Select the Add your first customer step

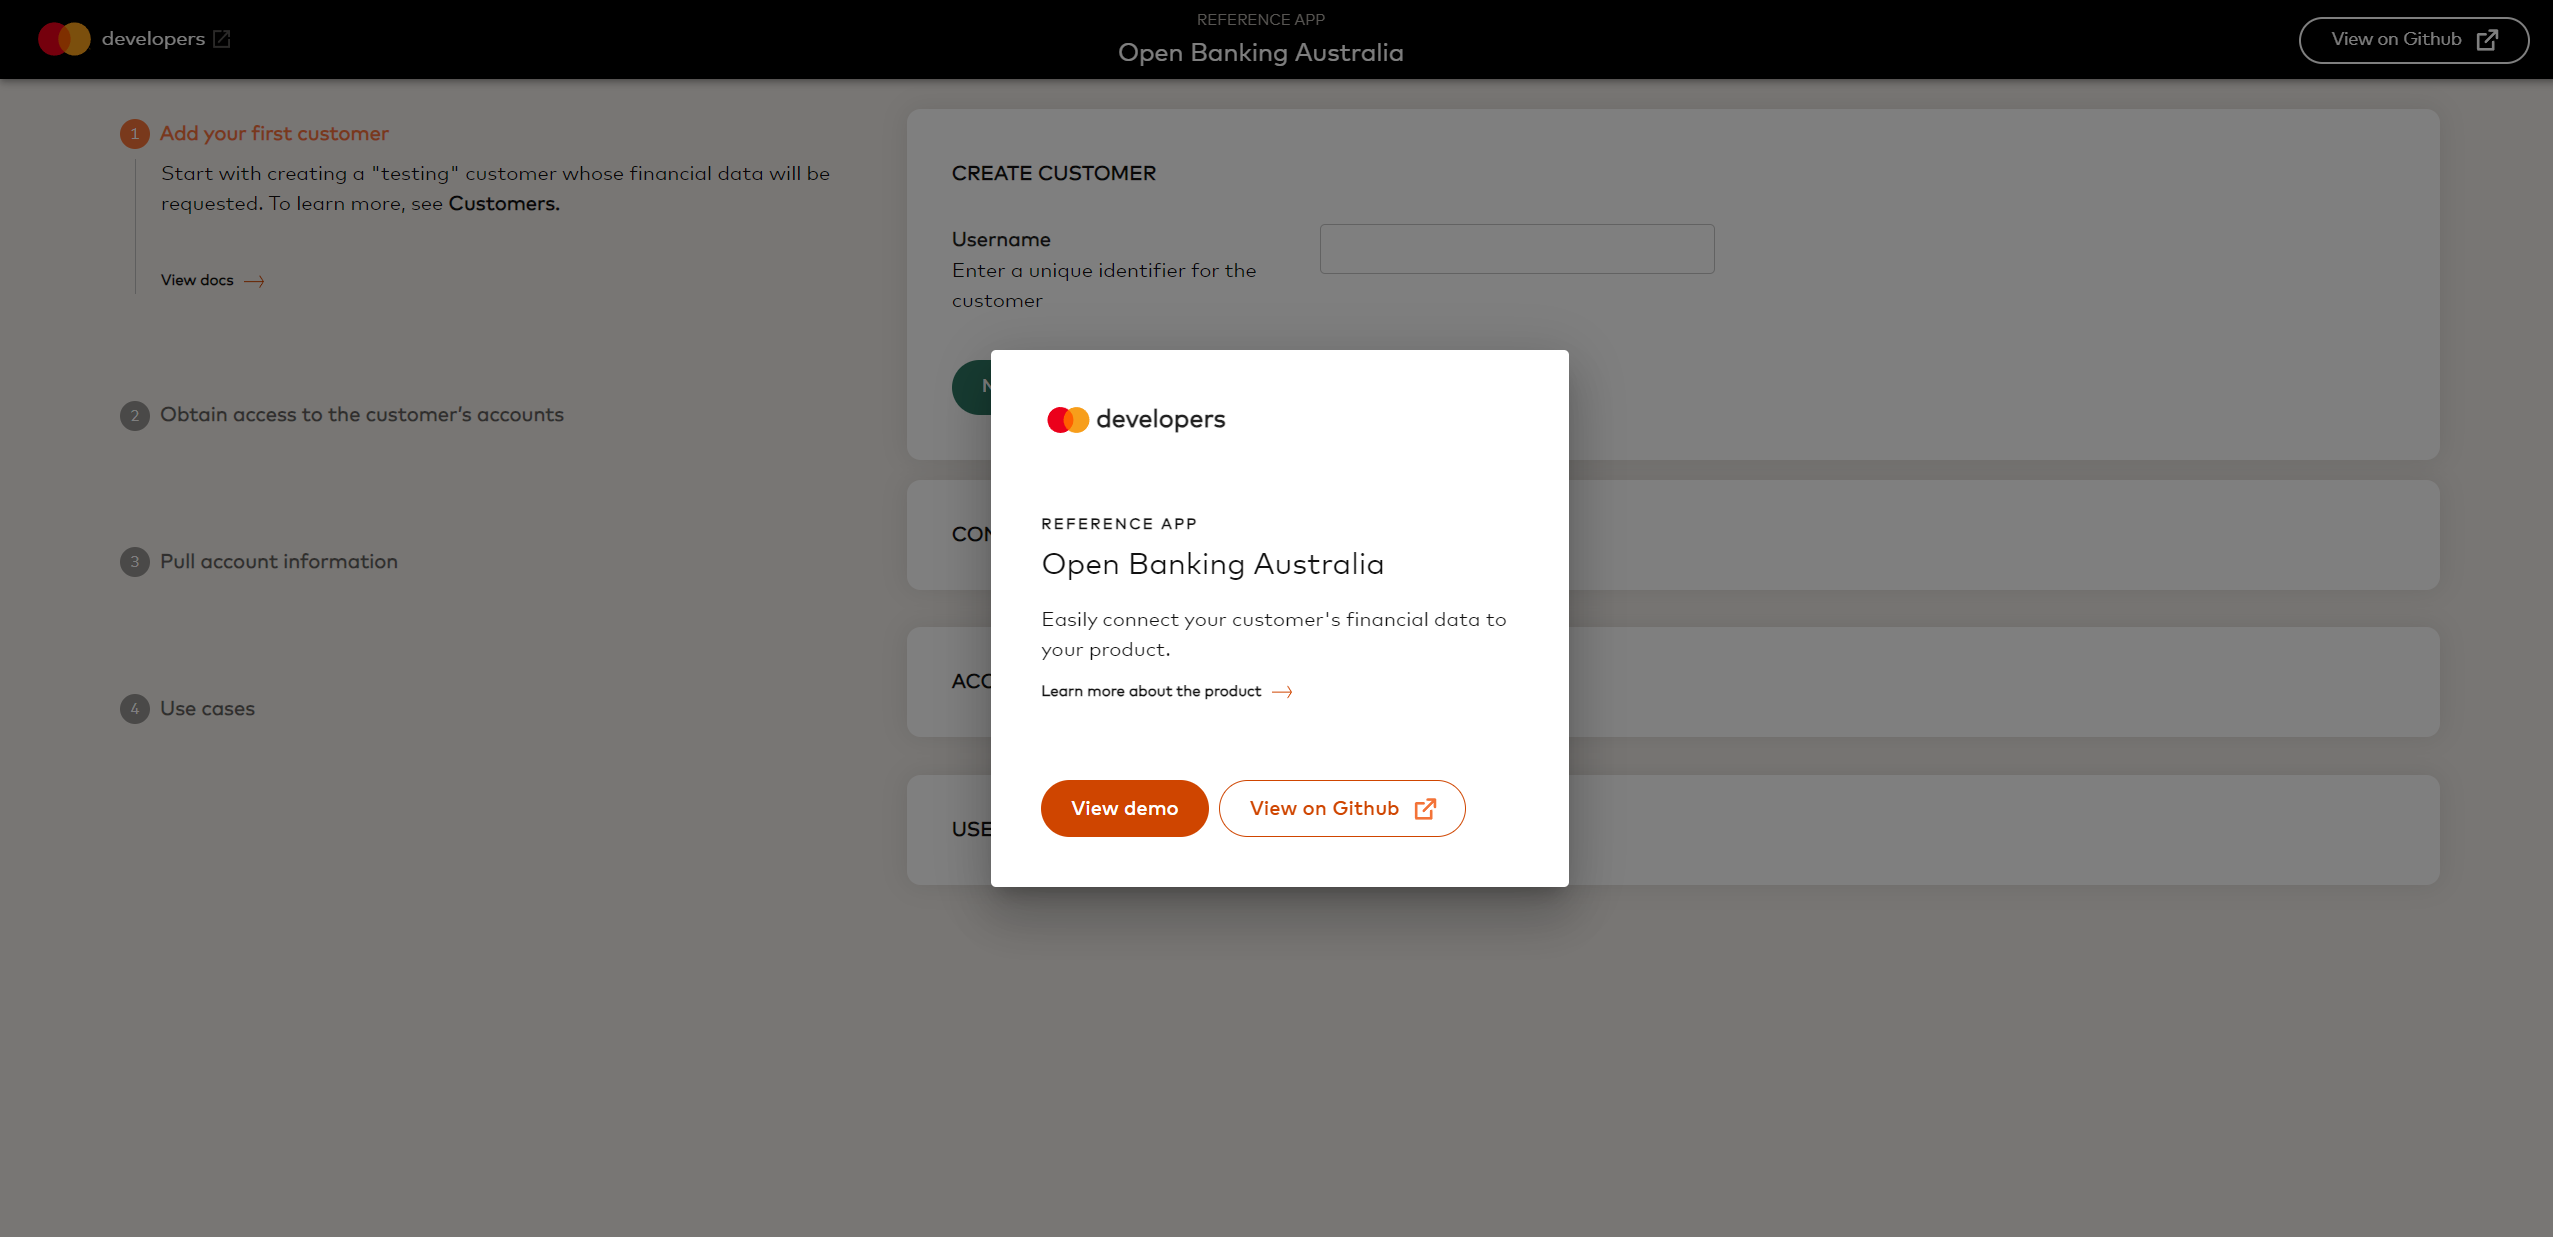click(x=274, y=133)
